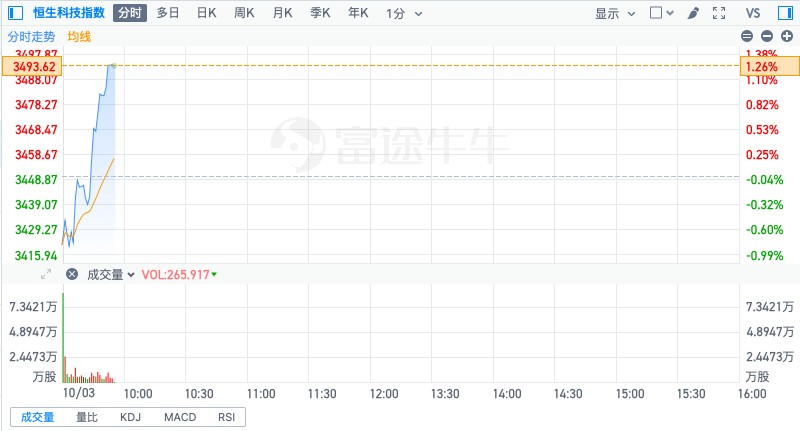Toggle the left sidebar panel icon
Viewport: 800px width, 431px height.
[15, 13]
